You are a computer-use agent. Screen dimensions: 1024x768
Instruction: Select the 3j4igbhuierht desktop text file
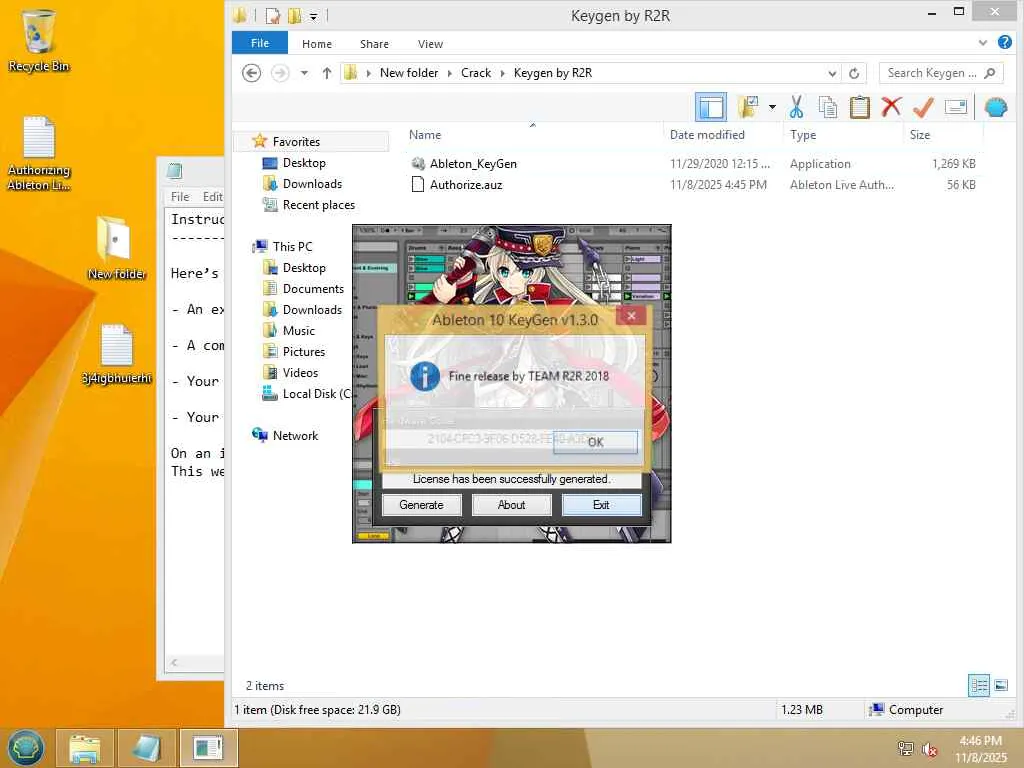point(117,355)
